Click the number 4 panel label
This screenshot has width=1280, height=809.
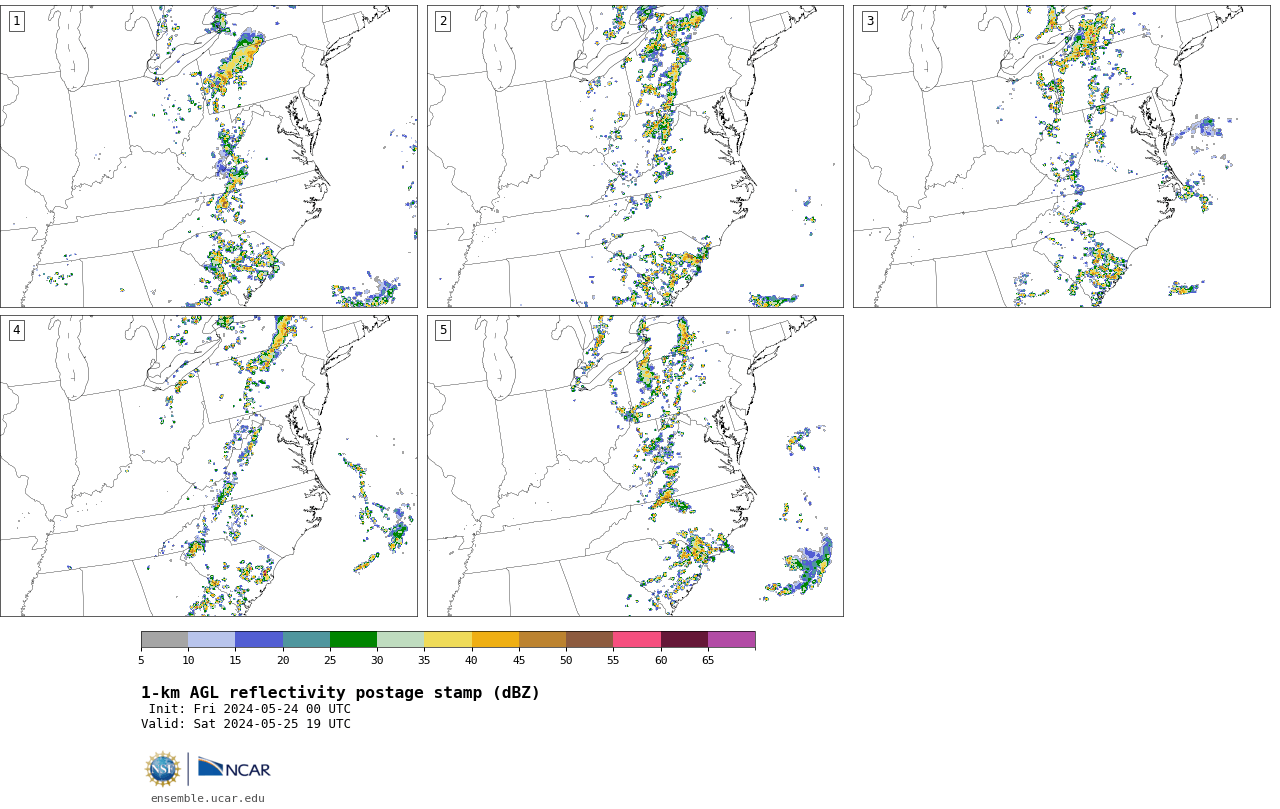[x=16, y=330]
